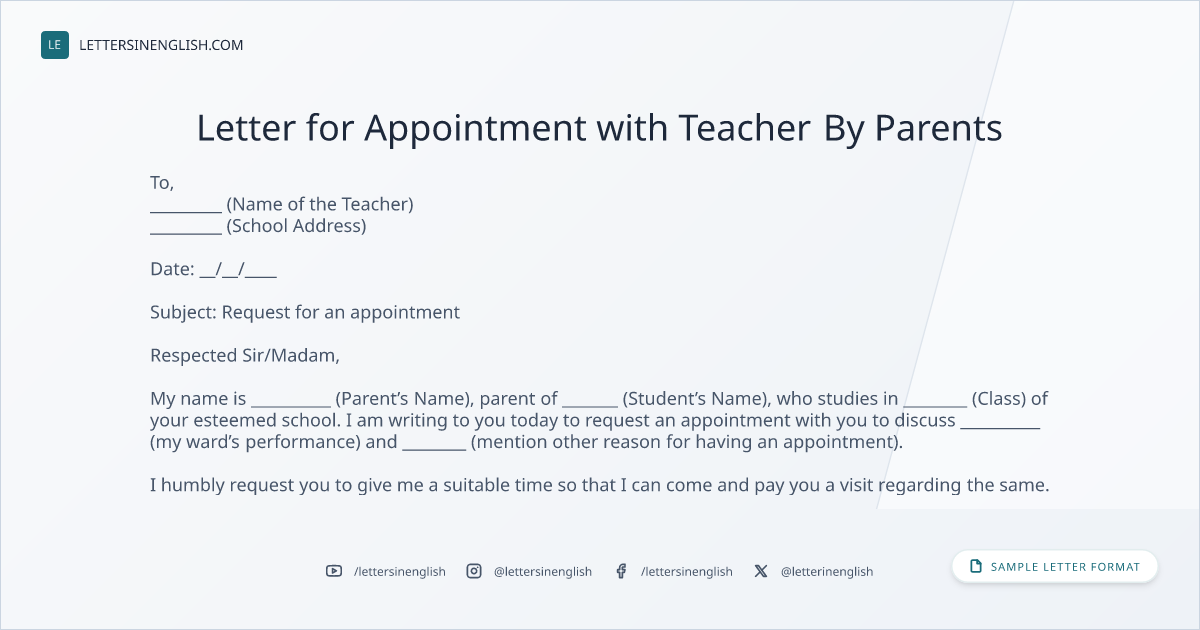Click the LE logo badge

point(55,45)
